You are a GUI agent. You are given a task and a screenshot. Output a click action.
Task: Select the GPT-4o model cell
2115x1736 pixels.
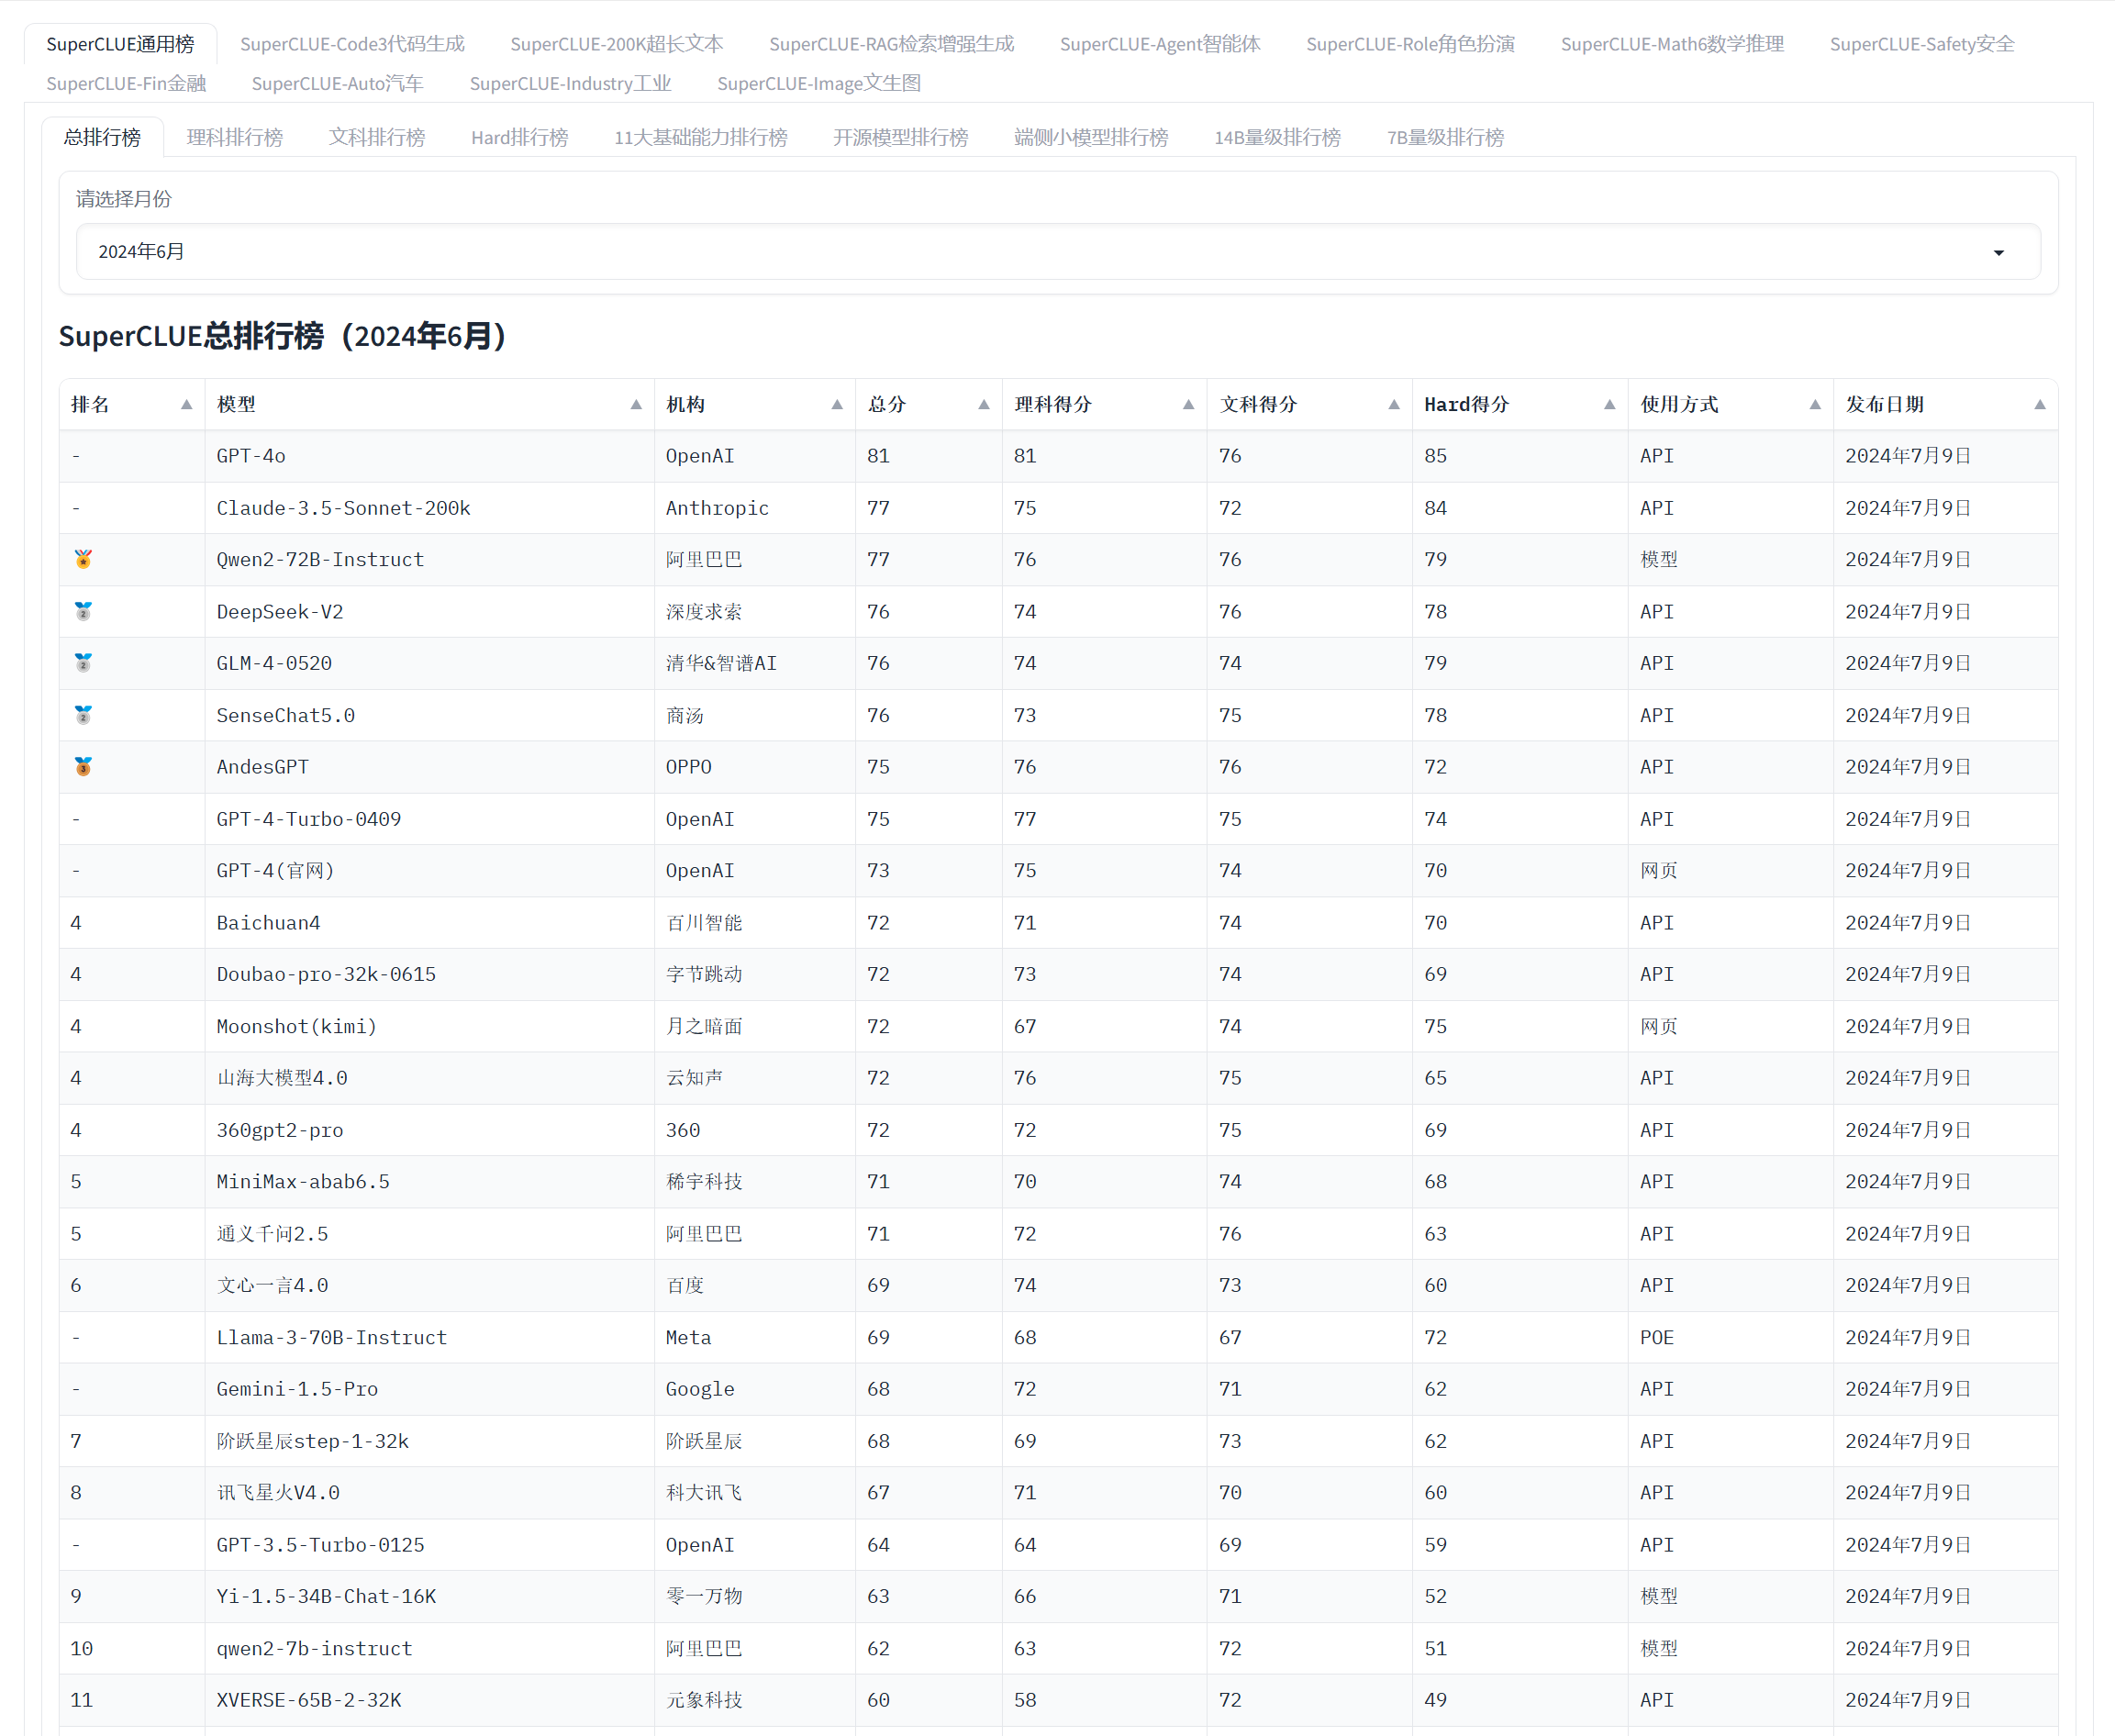click(429, 456)
